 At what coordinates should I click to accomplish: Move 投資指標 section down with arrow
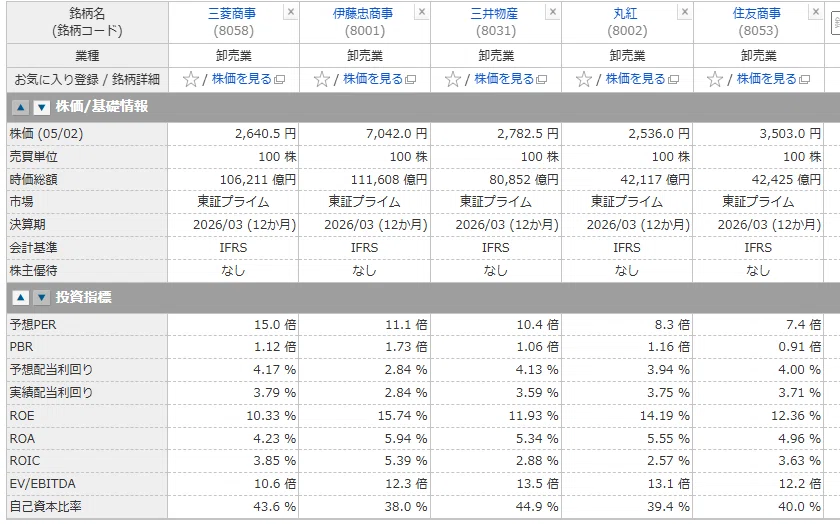(x=41, y=297)
